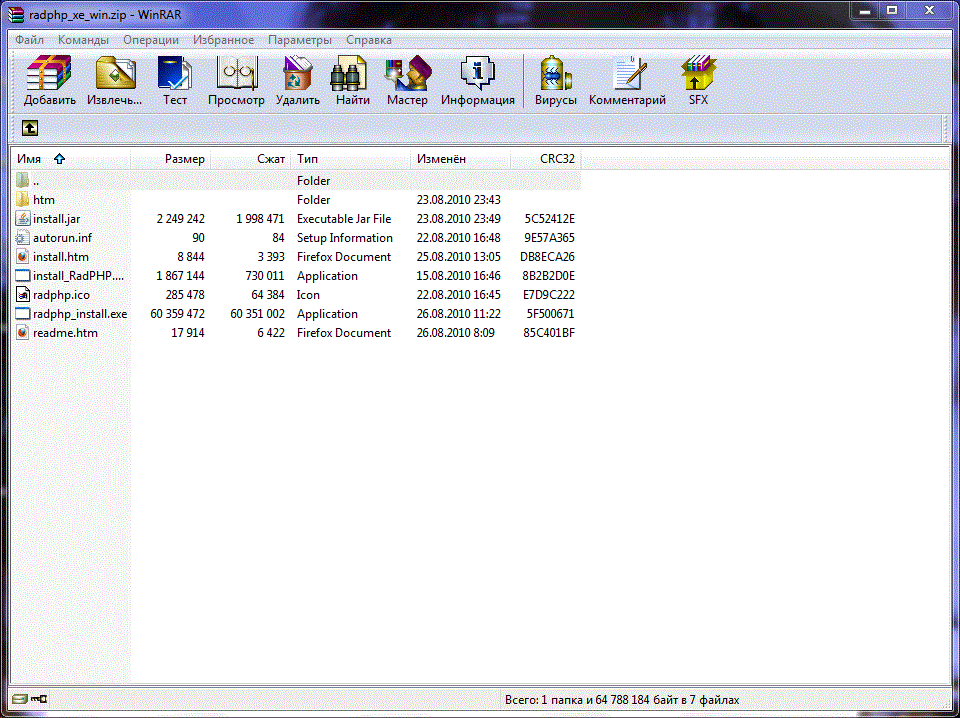Open the Операции menu
The width and height of the screenshot is (960, 718).
[x=151, y=40]
